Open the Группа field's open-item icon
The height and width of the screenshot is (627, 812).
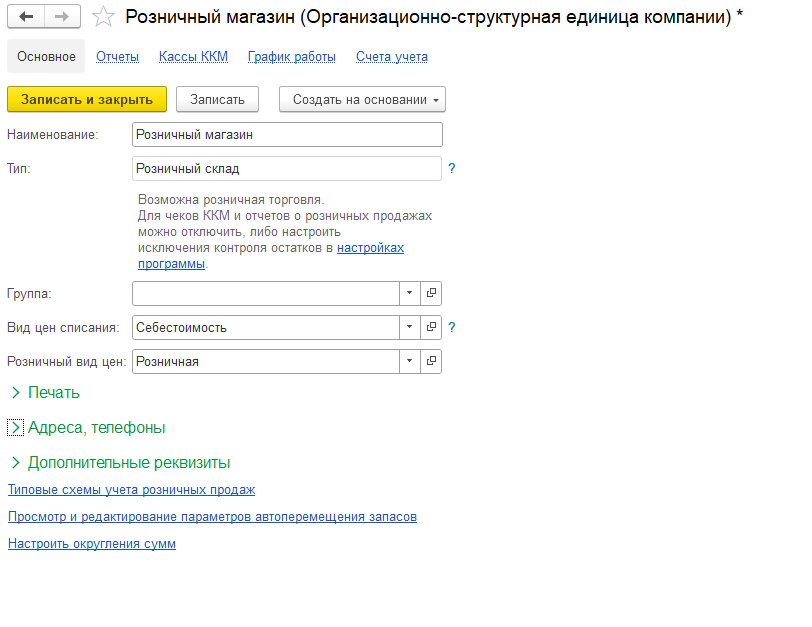[x=432, y=293]
